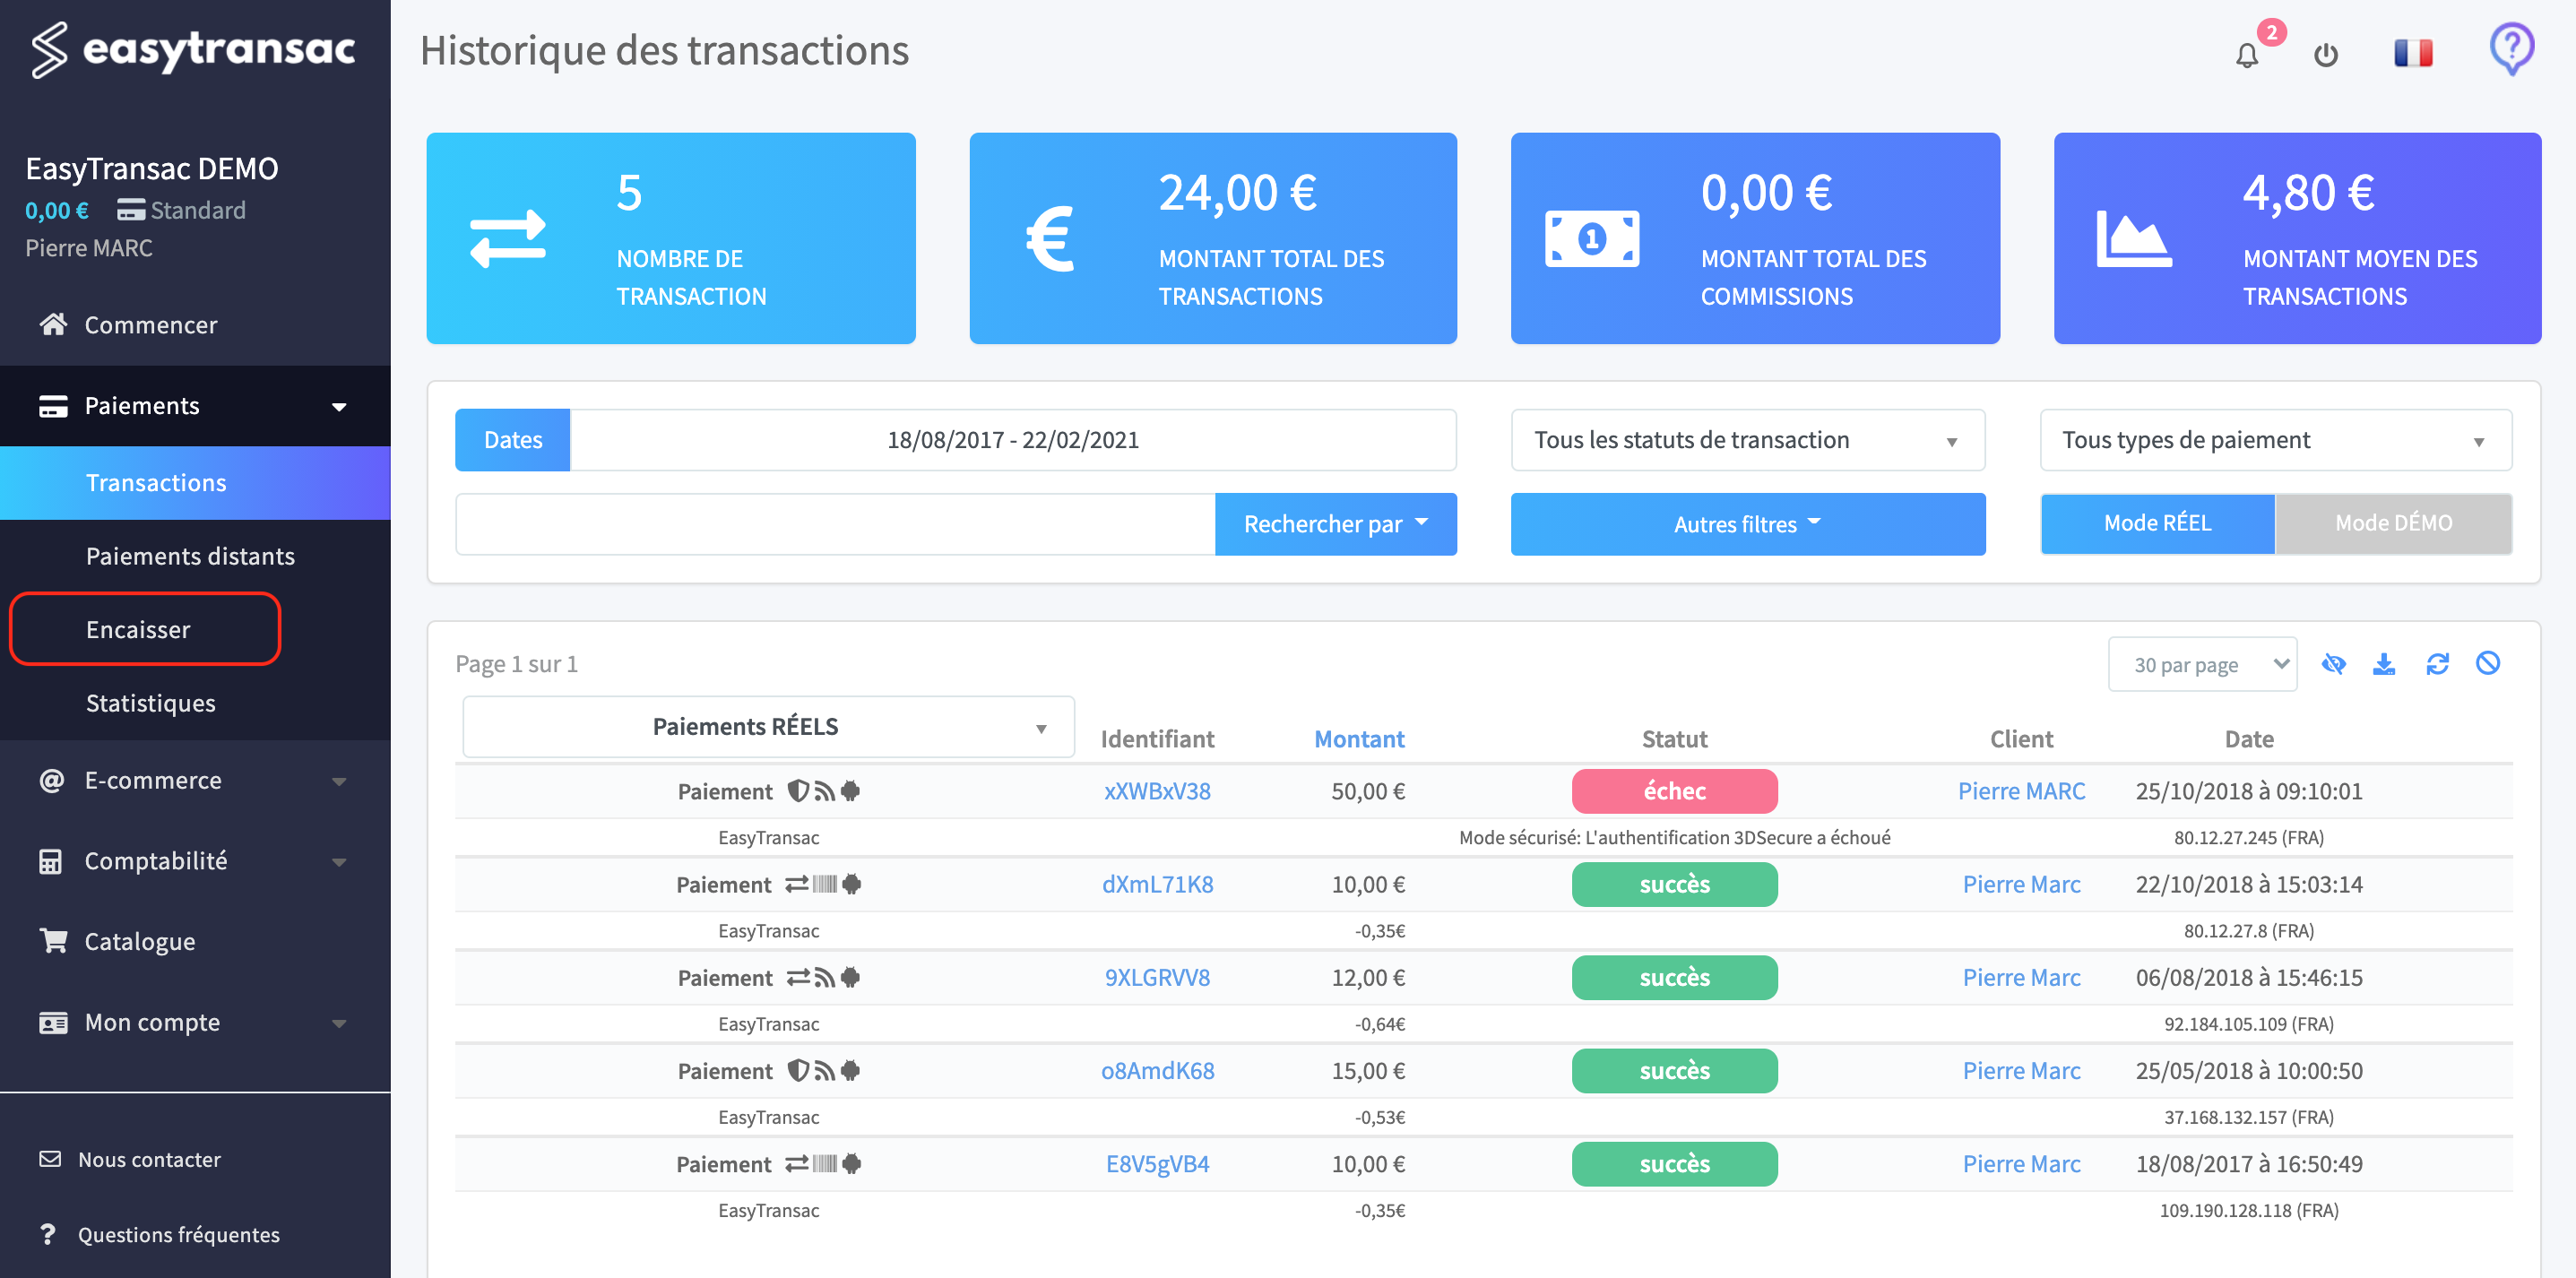Click the @ icon by E-commerce

click(52, 780)
